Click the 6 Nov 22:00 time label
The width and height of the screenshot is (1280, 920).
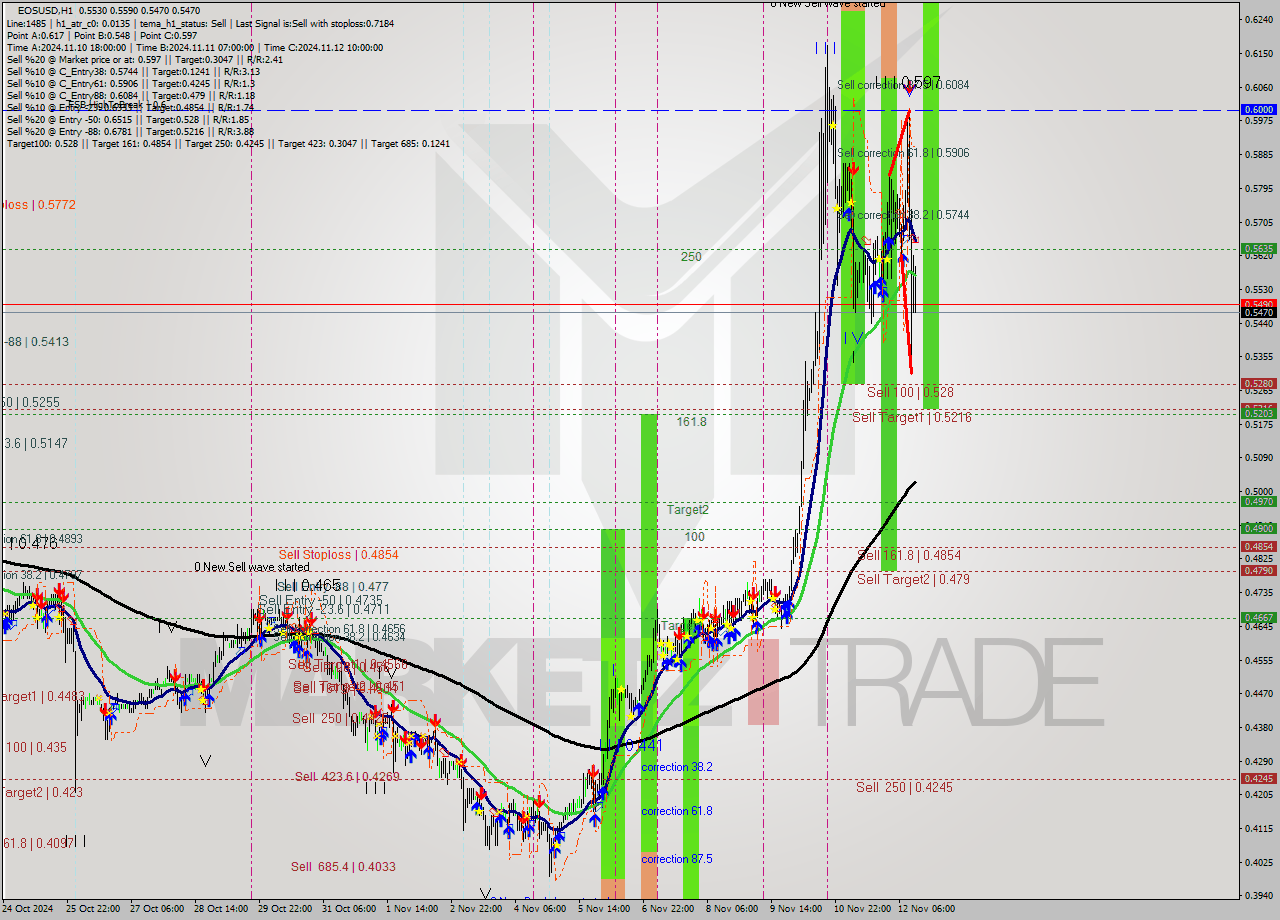[x=668, y=909]
